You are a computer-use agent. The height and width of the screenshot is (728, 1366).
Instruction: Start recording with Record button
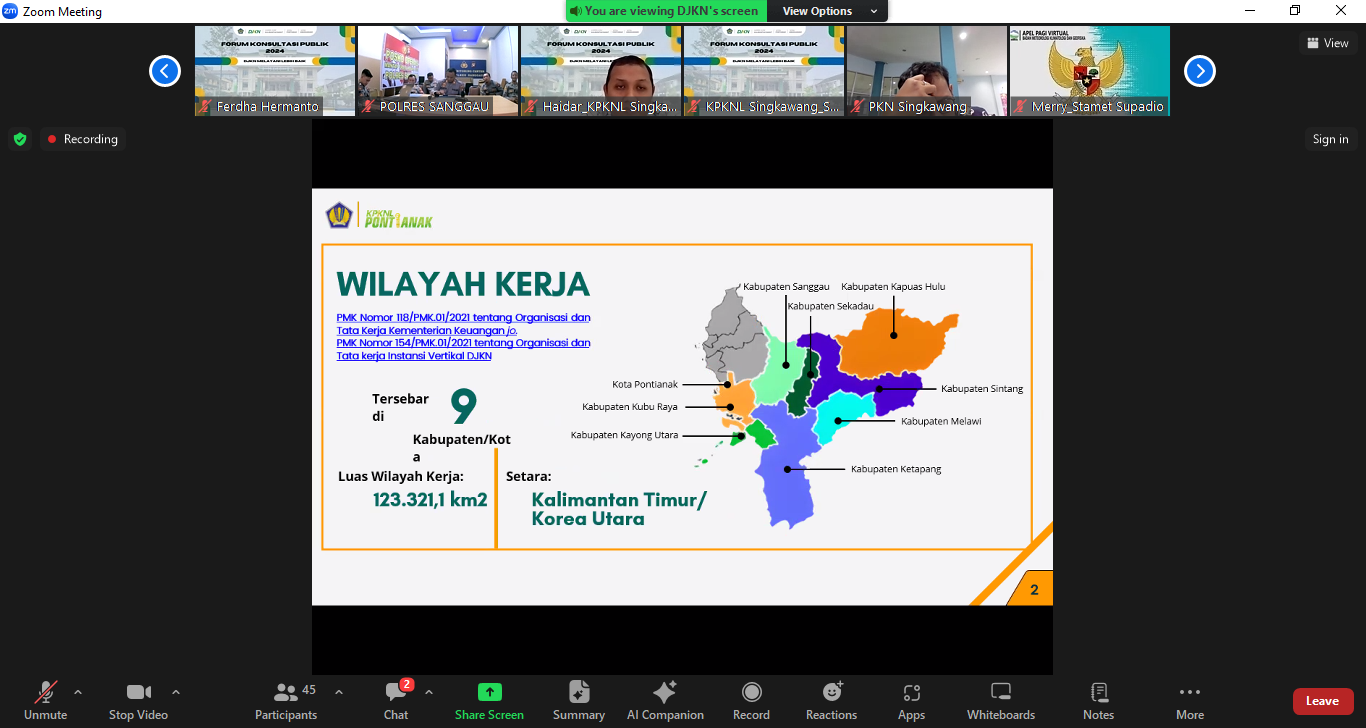pos(751,700)
